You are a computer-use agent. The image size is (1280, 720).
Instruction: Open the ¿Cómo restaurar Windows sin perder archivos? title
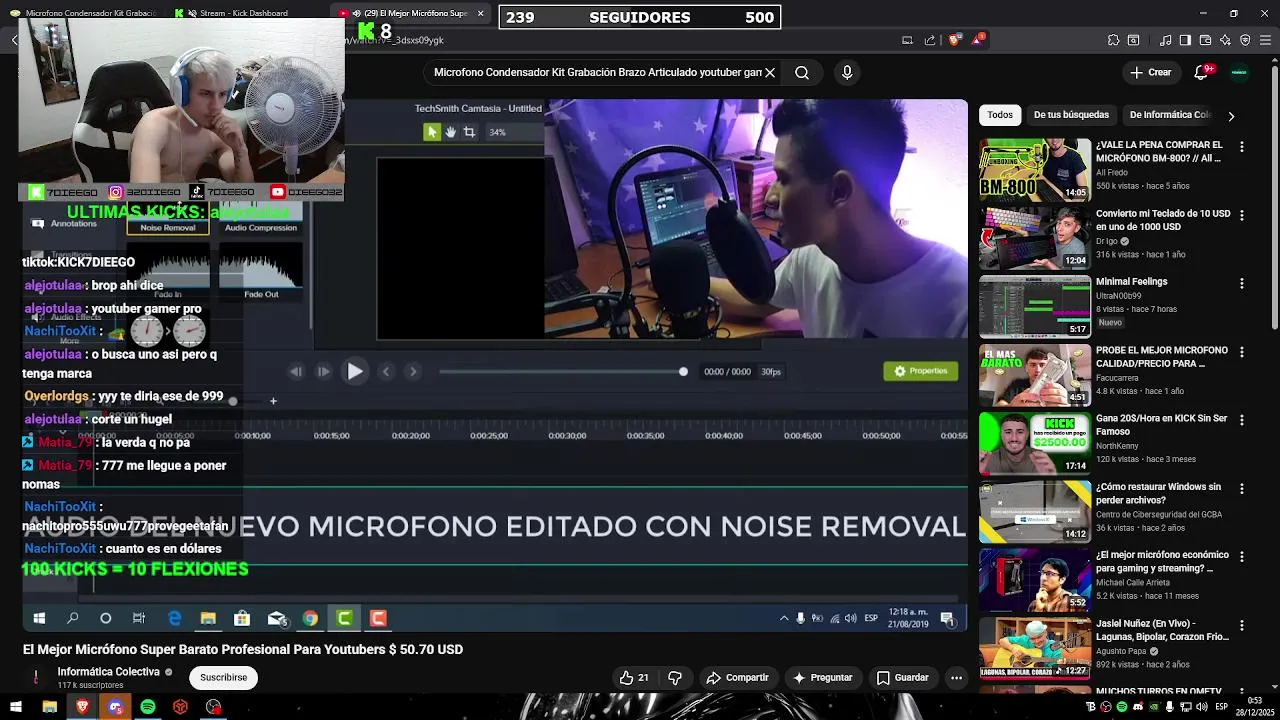tap(1158, 493)
